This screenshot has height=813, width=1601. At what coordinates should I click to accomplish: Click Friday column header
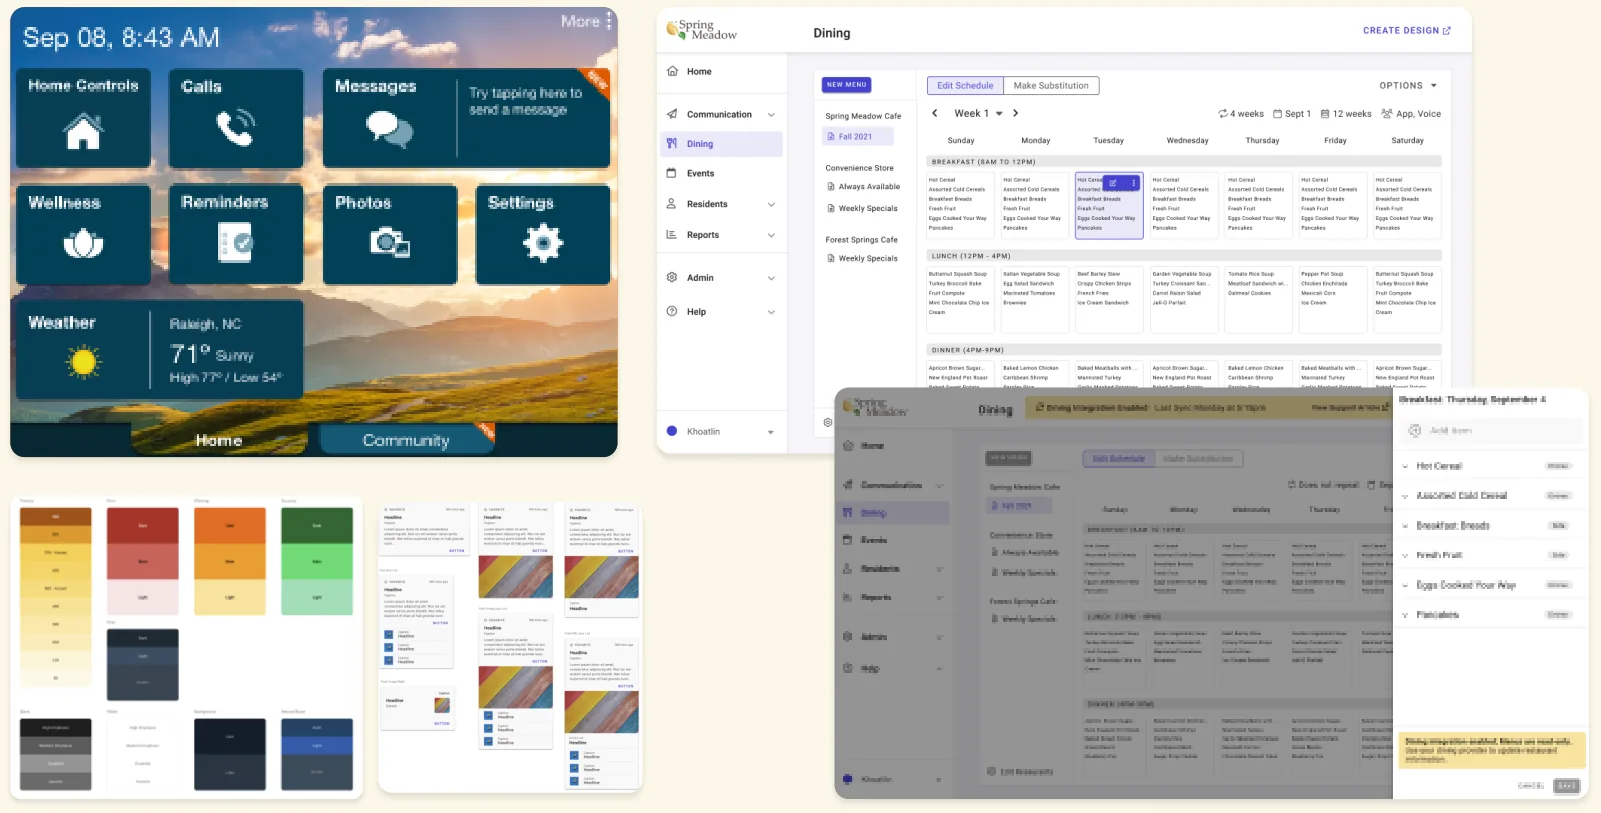coord(1335,141)
